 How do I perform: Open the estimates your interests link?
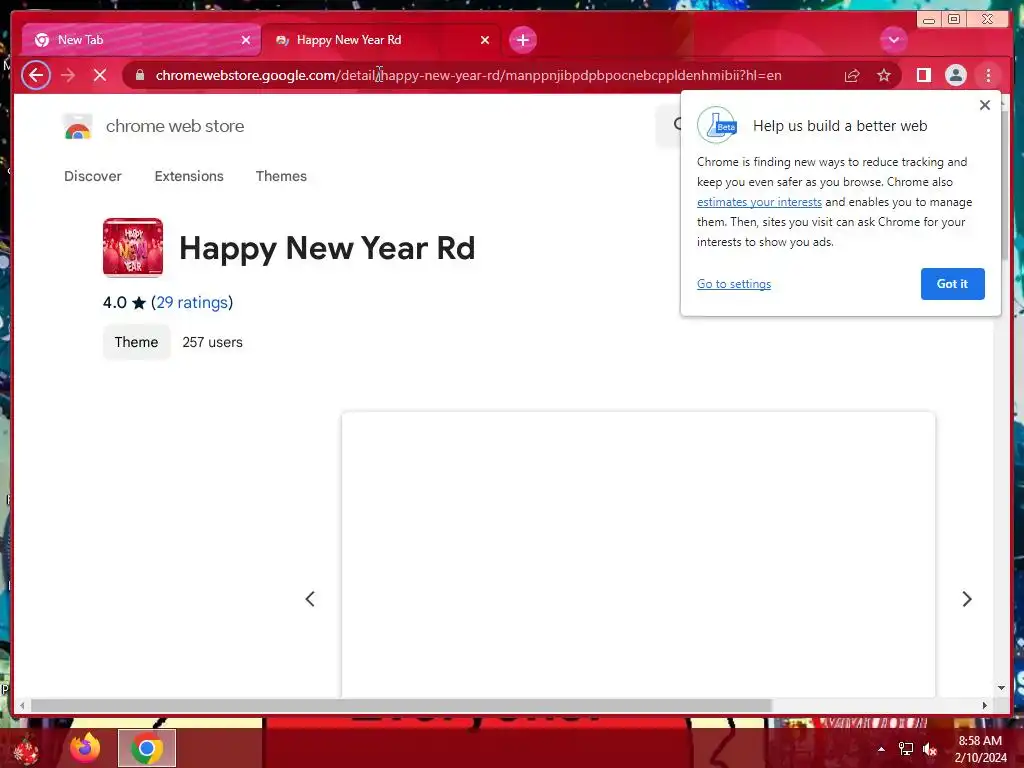pos(759,202)
